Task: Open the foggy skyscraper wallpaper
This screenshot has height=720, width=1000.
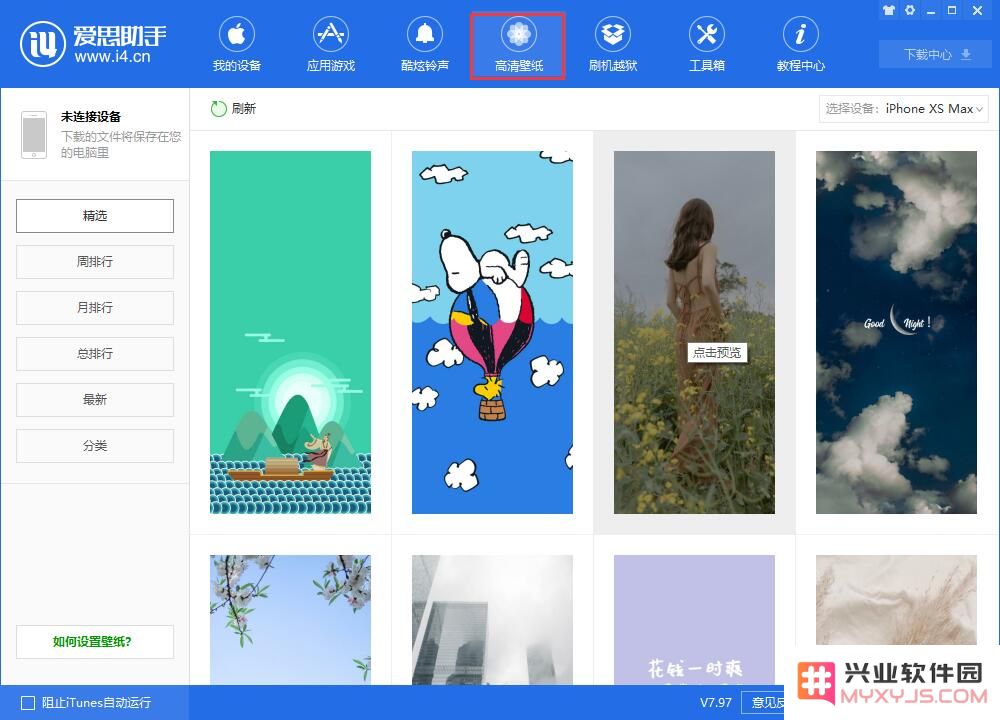Action: pyautogui.click(x=492, y=620)
